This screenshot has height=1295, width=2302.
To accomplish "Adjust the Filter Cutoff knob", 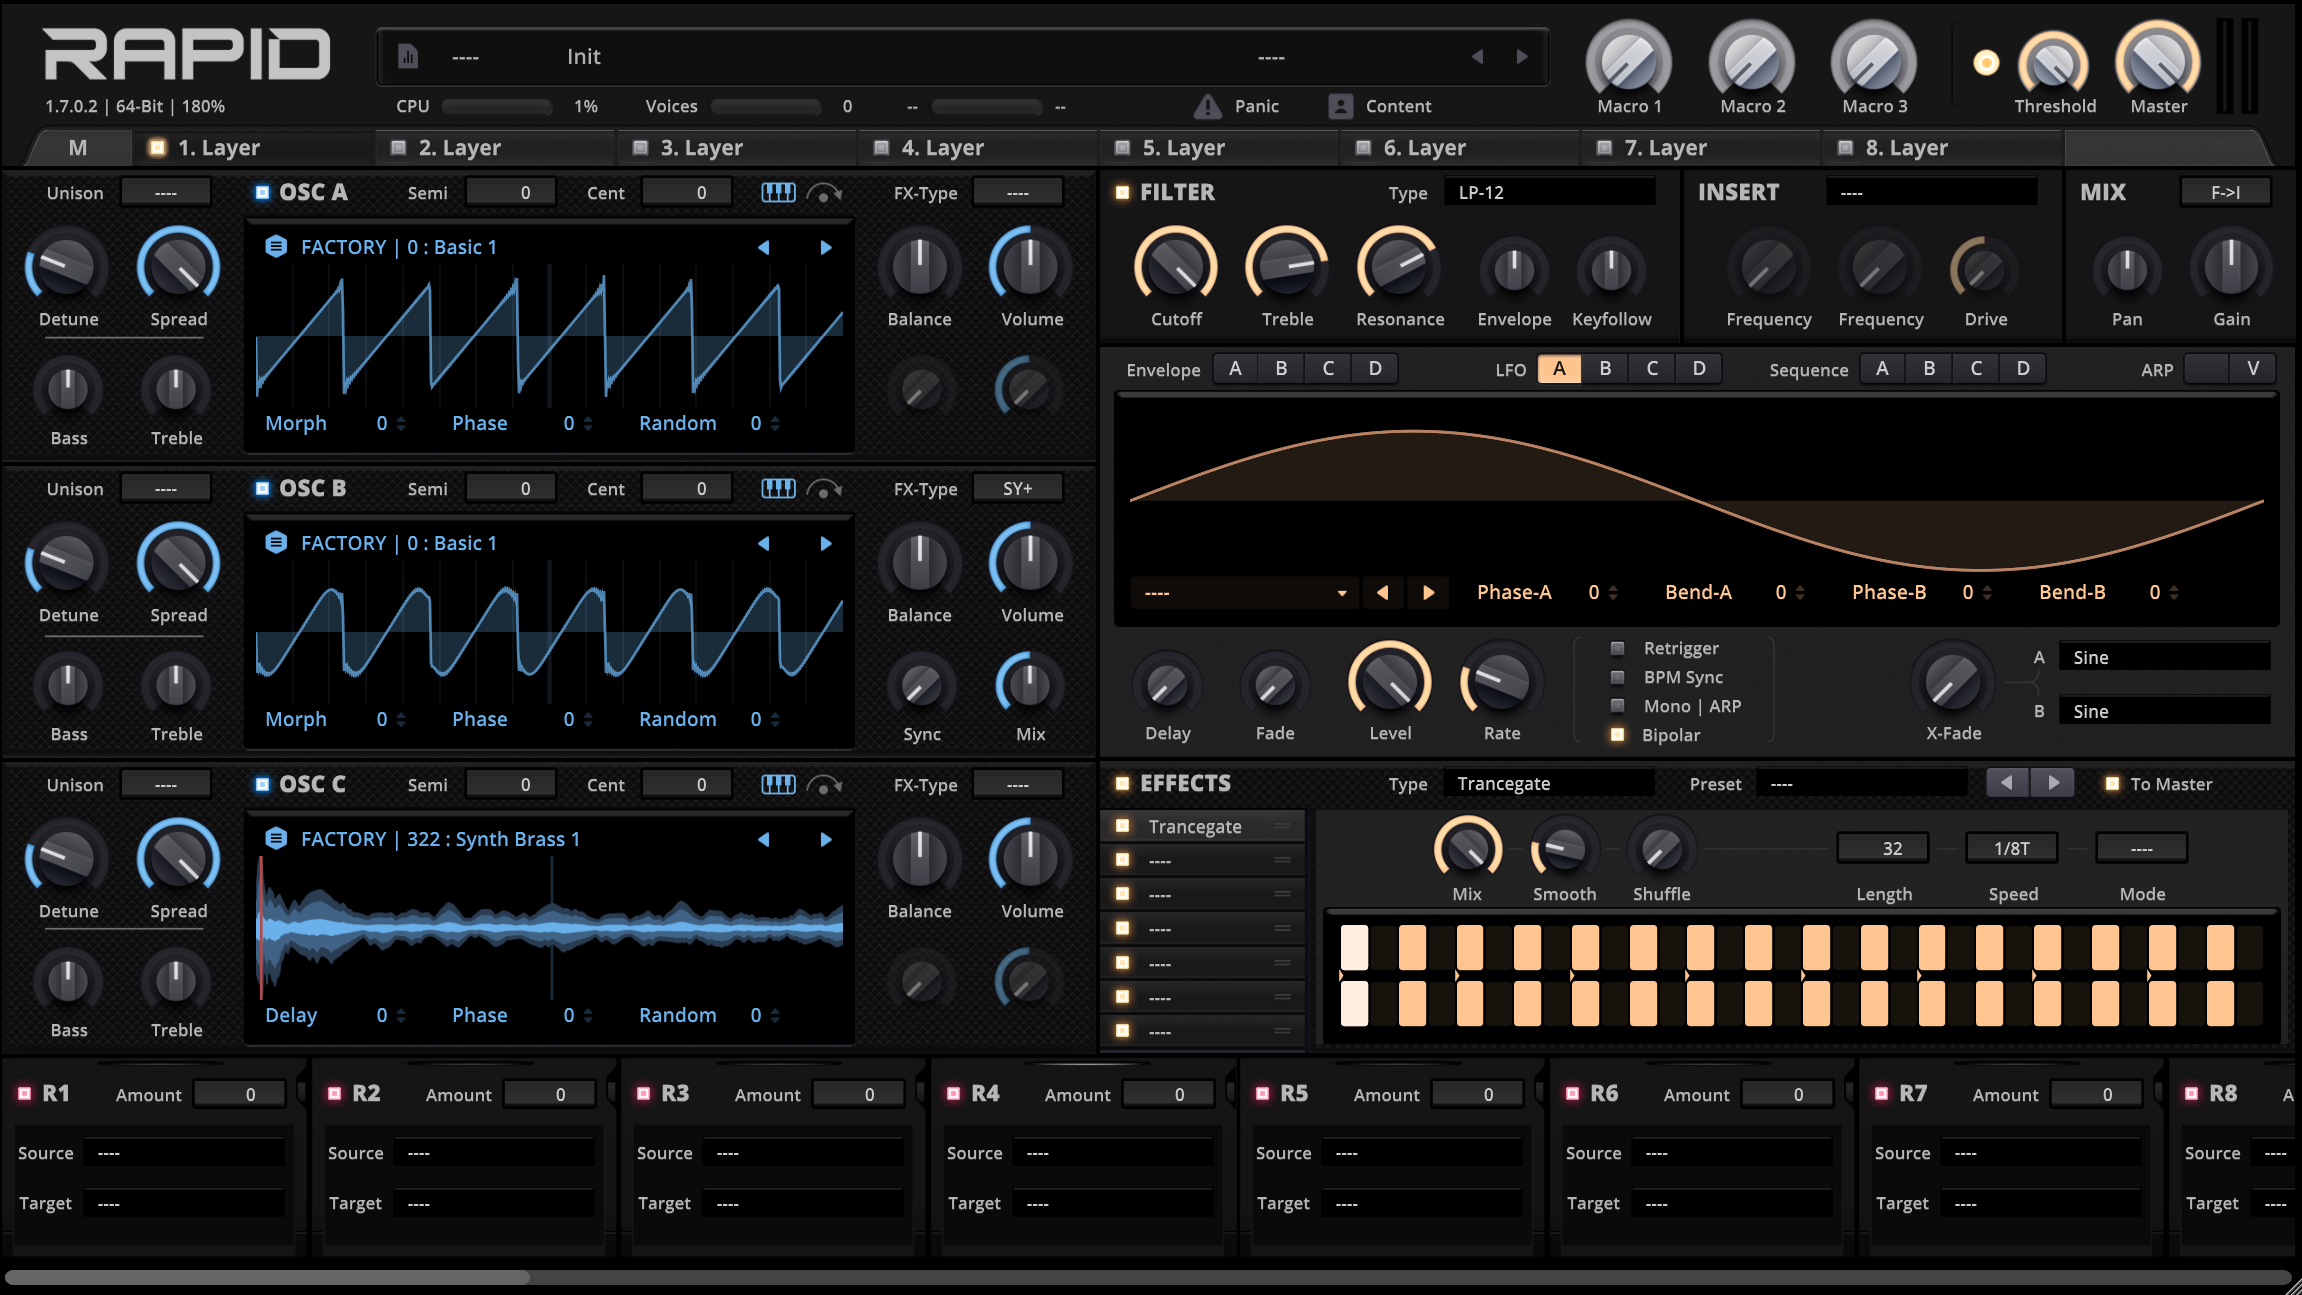I will [1176, 267].
